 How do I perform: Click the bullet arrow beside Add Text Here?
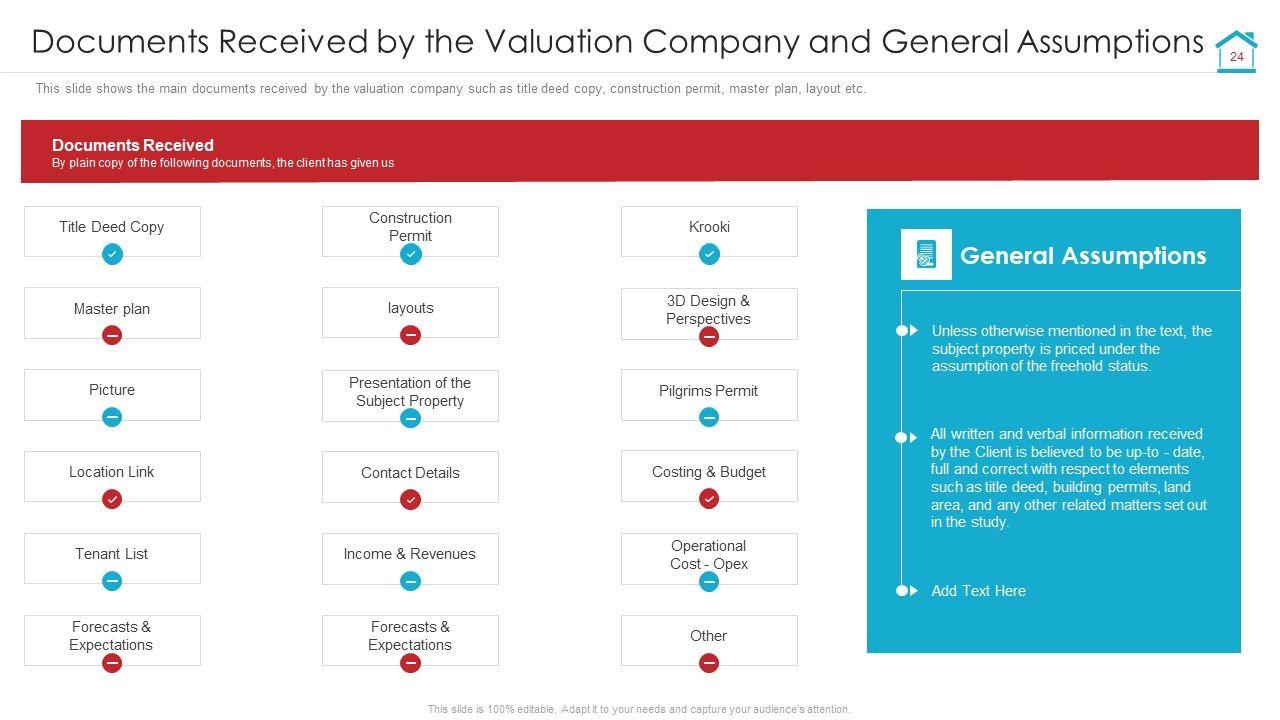pyautogui.click(x=907, y=591)
